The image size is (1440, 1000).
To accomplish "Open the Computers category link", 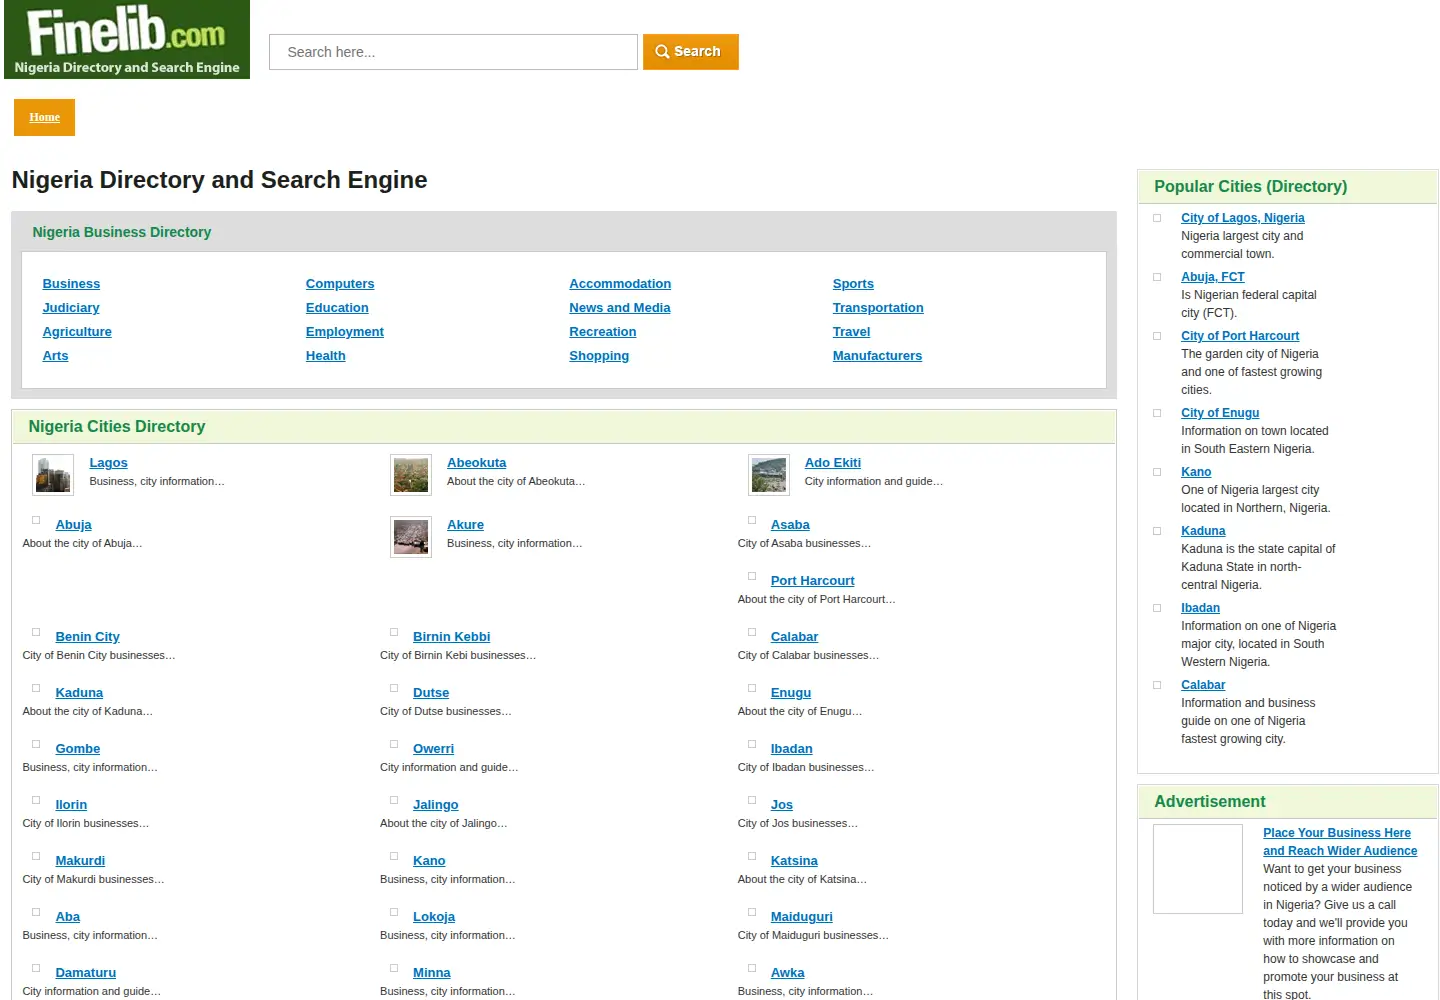I will tap(340, 284).
